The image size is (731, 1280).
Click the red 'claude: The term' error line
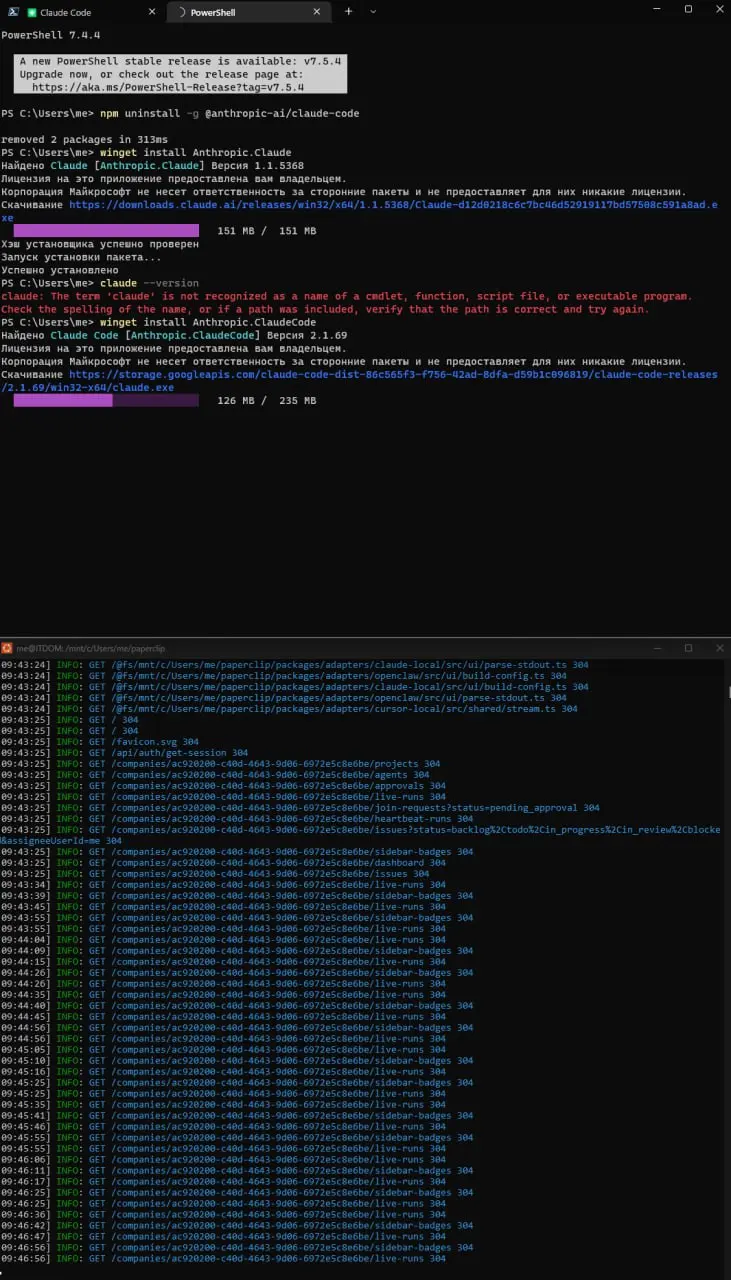(346, 296)
